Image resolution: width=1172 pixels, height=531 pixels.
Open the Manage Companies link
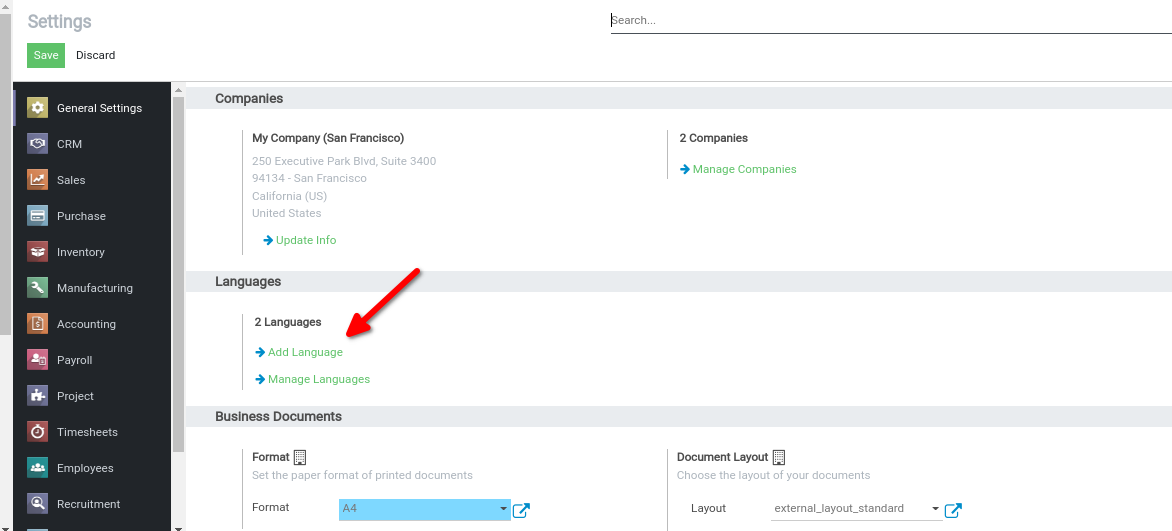click(x=744, y=169)
